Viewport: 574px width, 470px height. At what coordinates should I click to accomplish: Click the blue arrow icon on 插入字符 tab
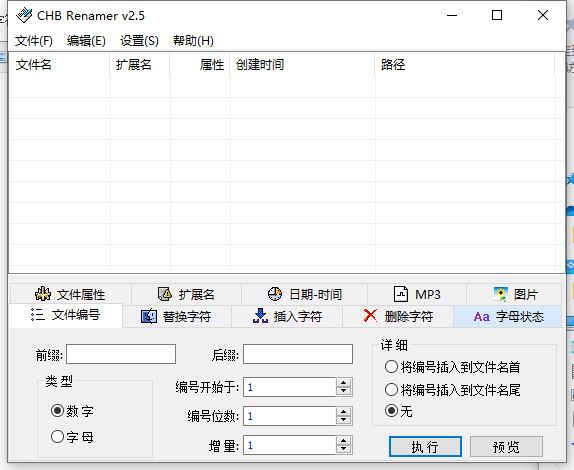(260, 316)
